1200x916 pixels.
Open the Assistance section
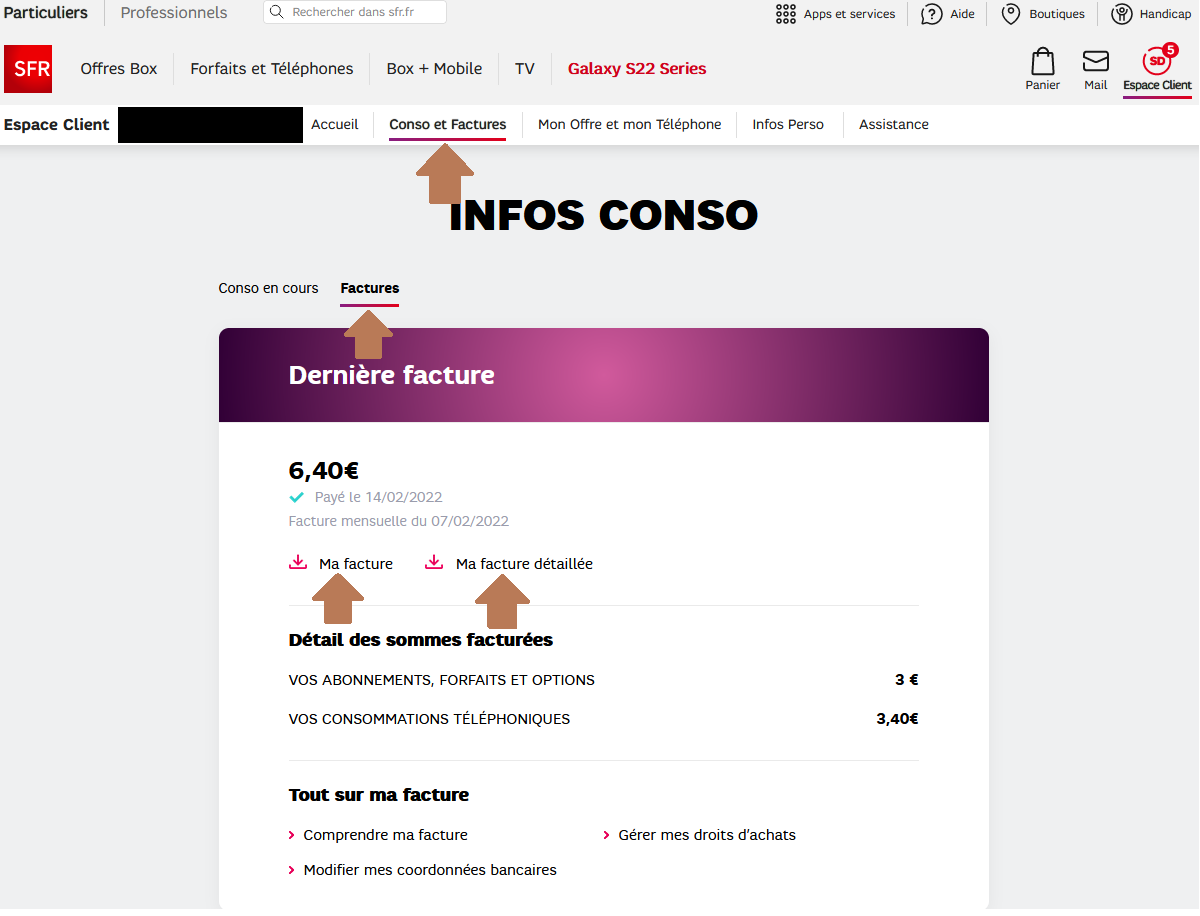click(894, 124)
